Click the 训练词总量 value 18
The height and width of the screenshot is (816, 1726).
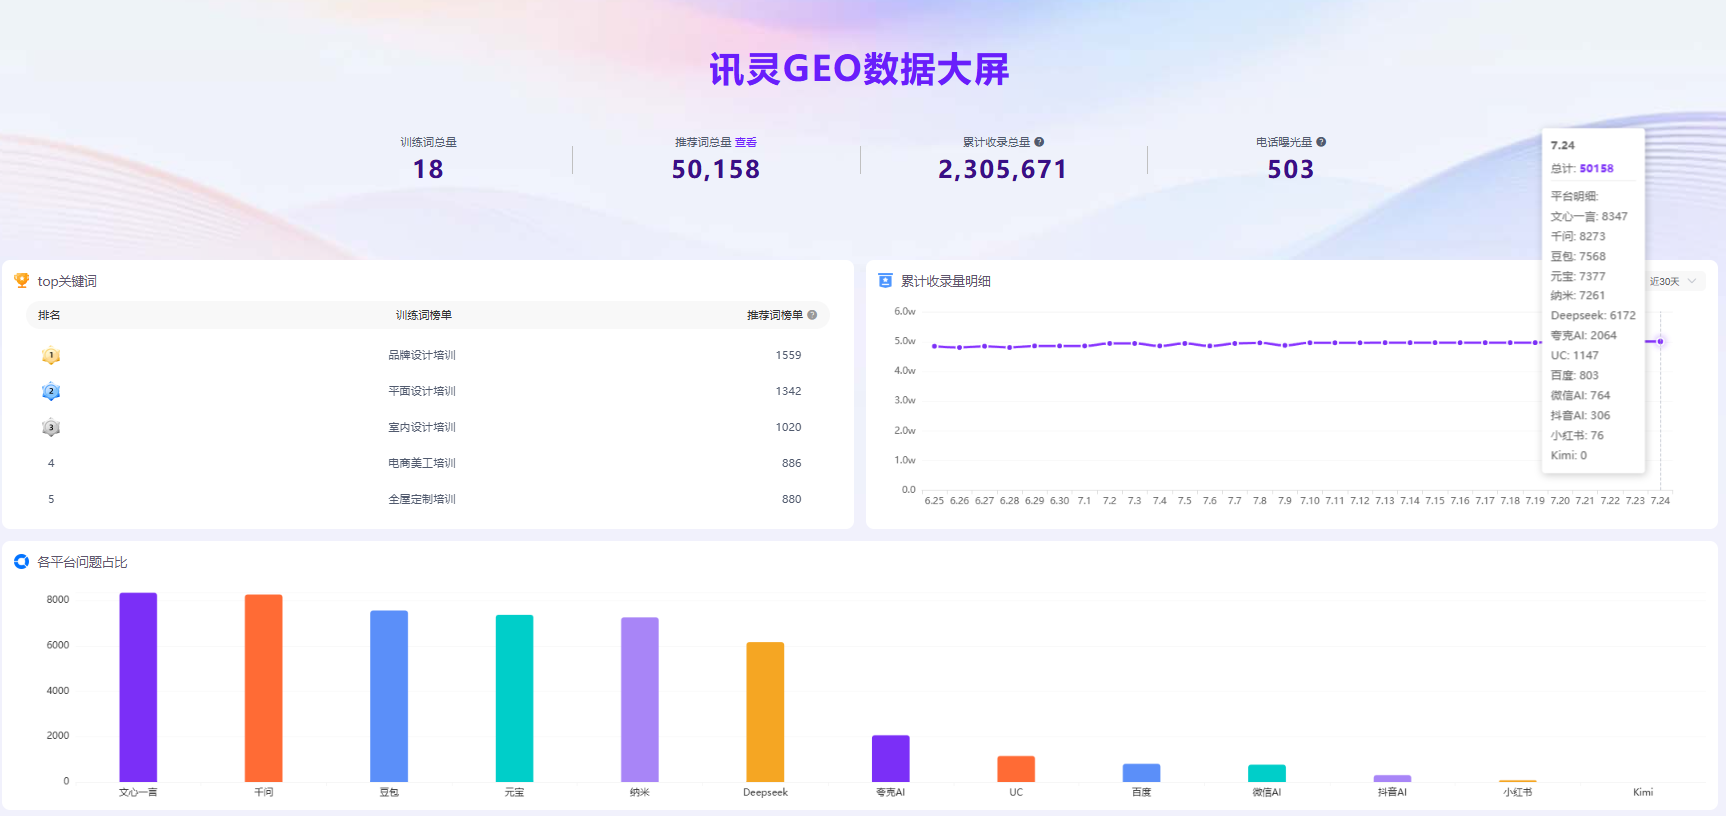click(x=428, y=169)
